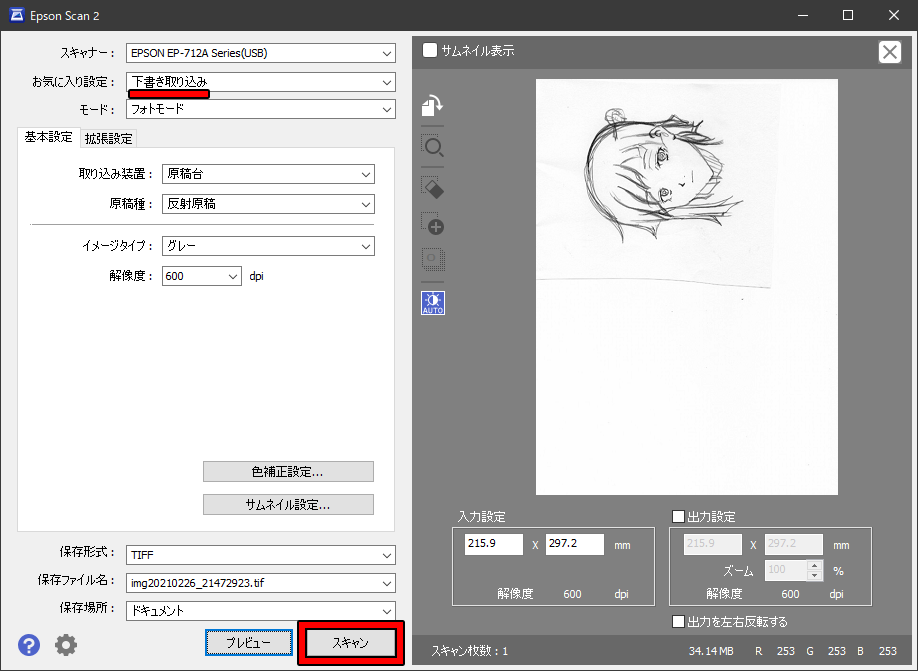
Task: Open the モード dropdown
Action: click(261, 109)
